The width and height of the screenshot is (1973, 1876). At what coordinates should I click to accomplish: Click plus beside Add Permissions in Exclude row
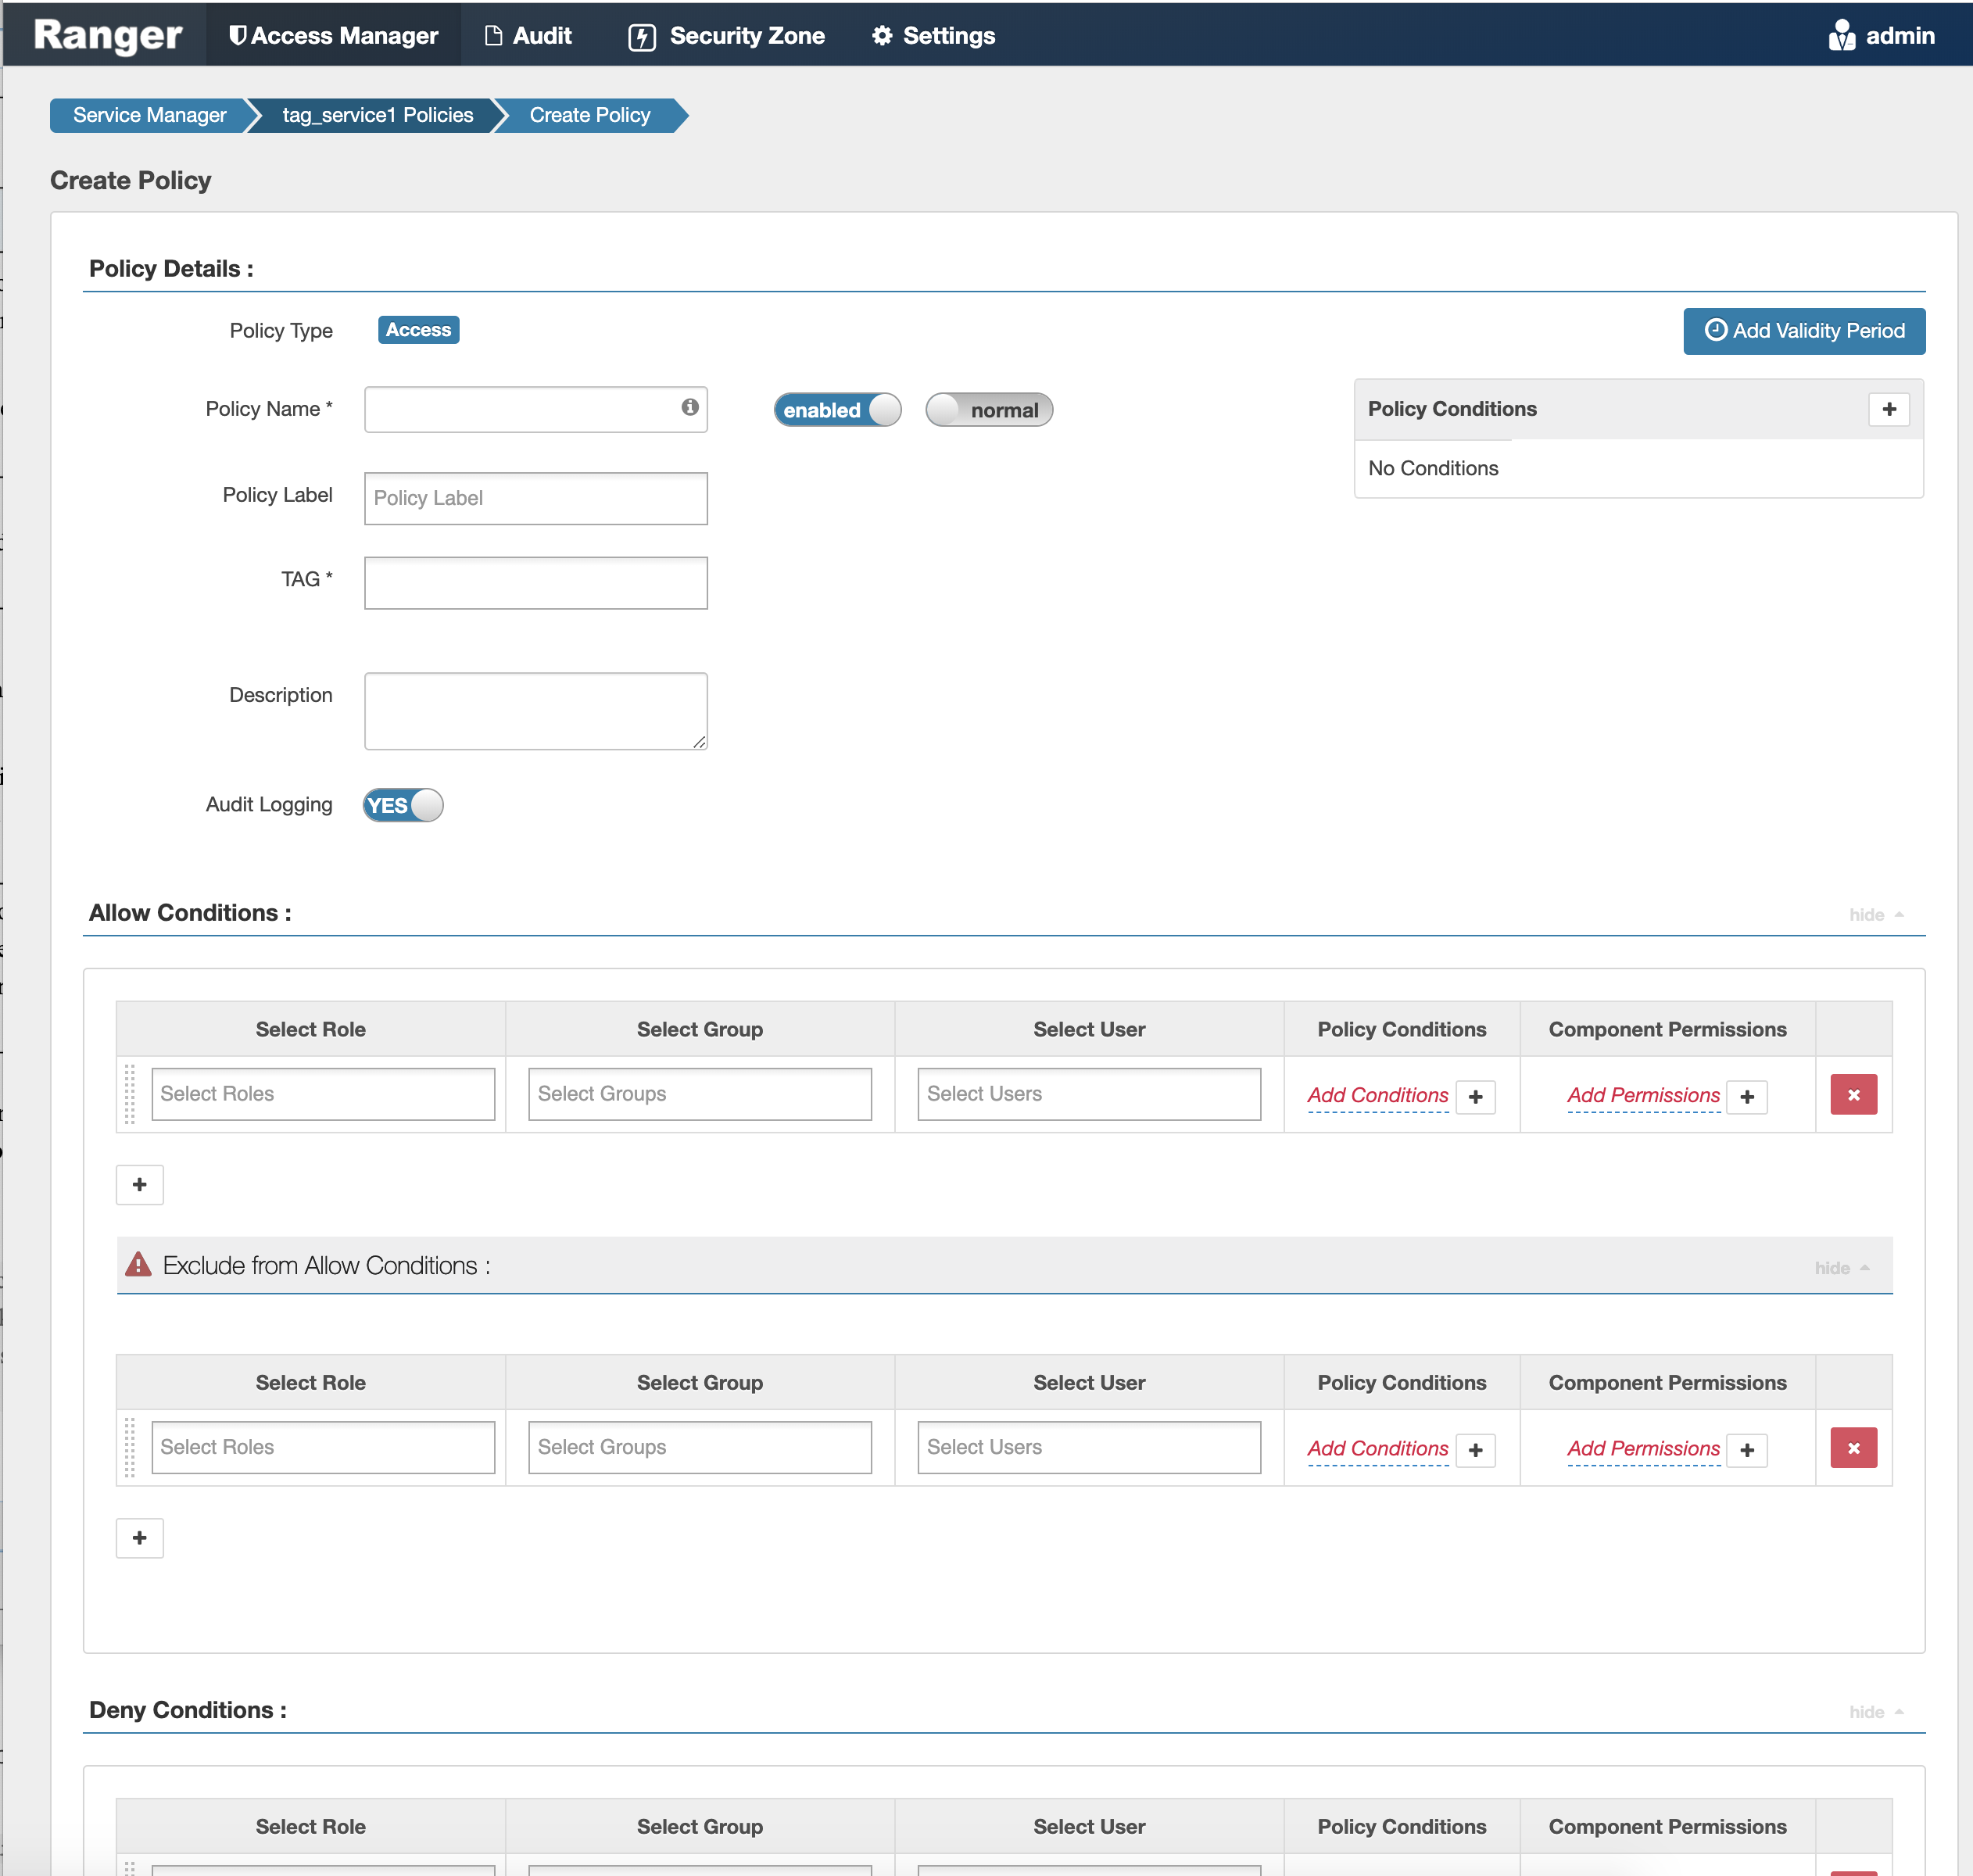pos(1746,1450)
